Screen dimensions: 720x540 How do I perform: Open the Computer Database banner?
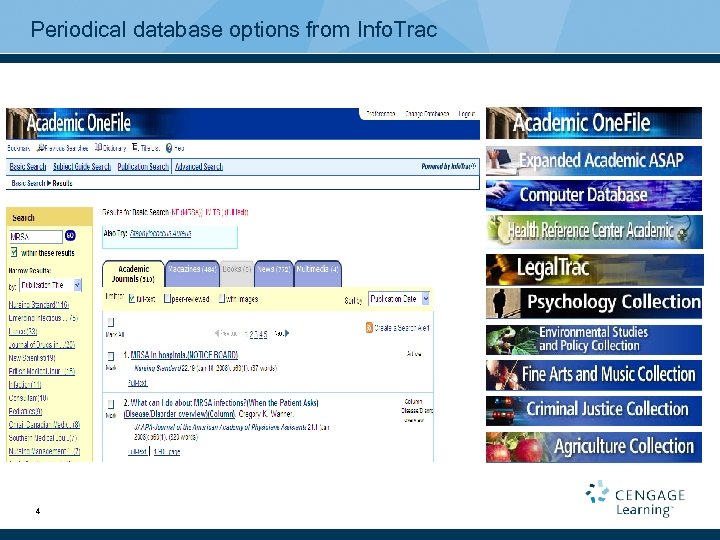point(594,195)
